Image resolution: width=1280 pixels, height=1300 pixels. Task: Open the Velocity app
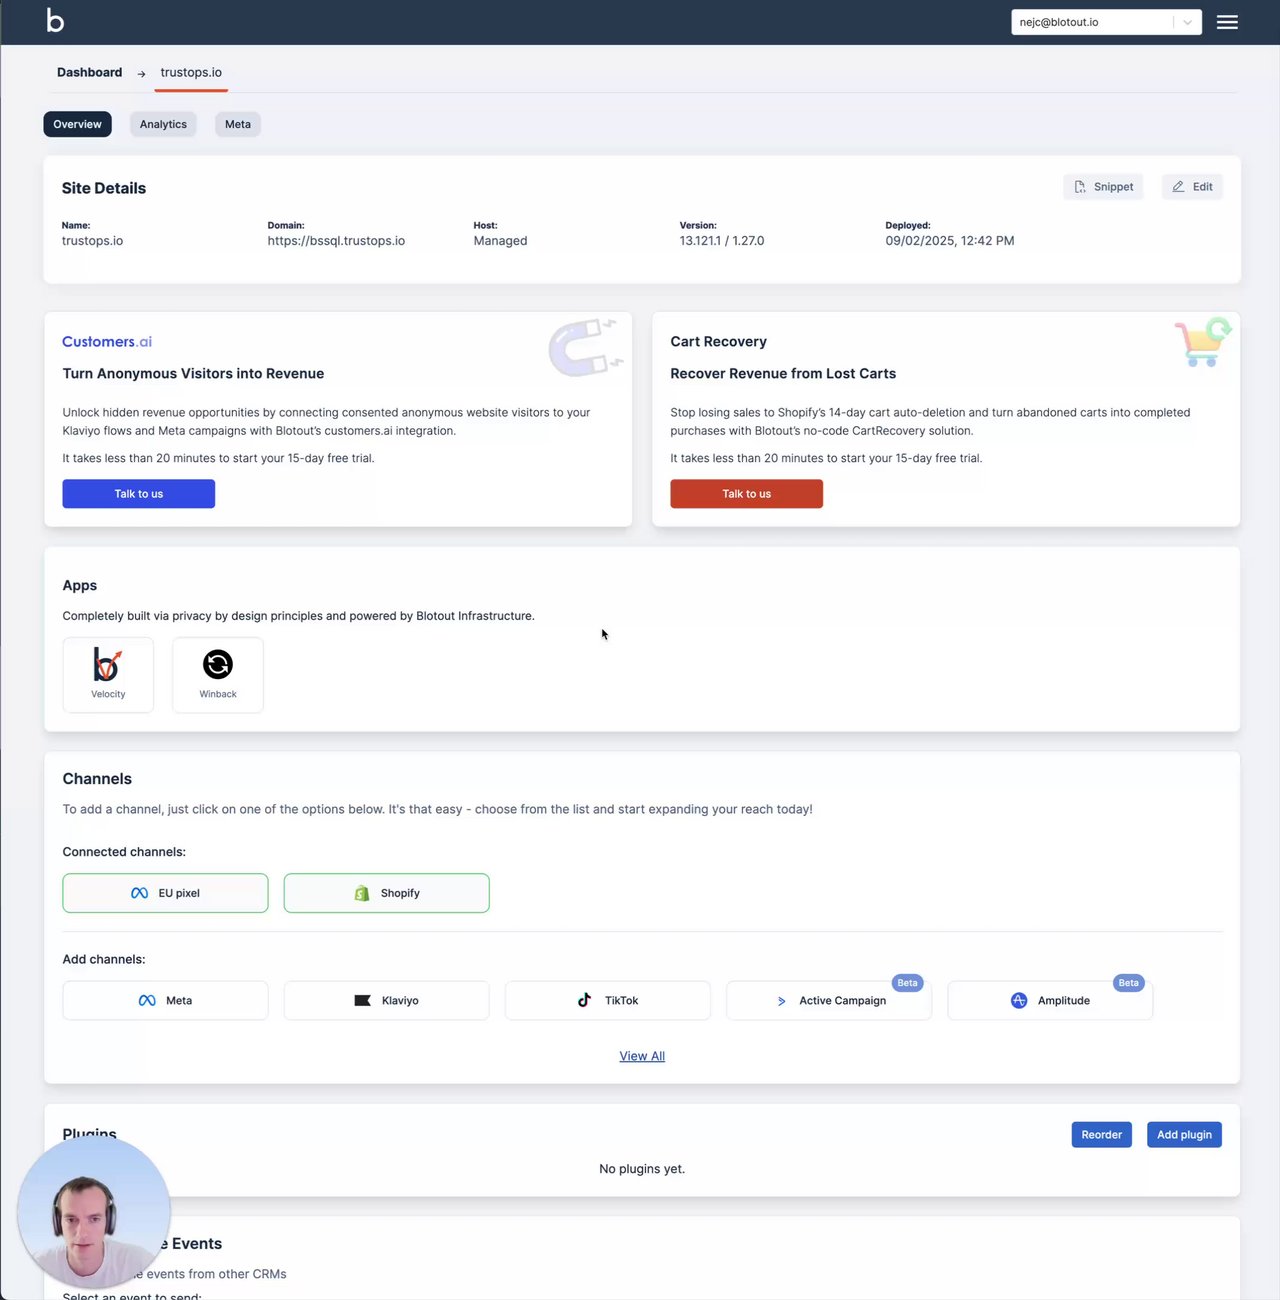coord(108,675)
